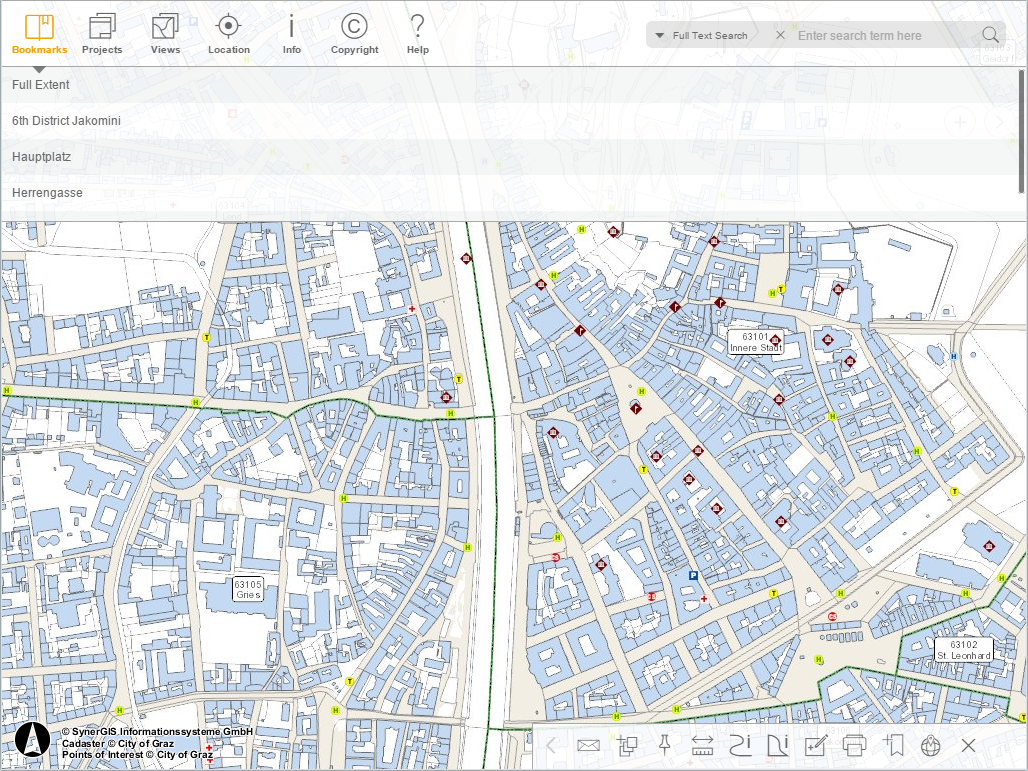Go to the Full Extent bookmark

[x=41, y=85]
